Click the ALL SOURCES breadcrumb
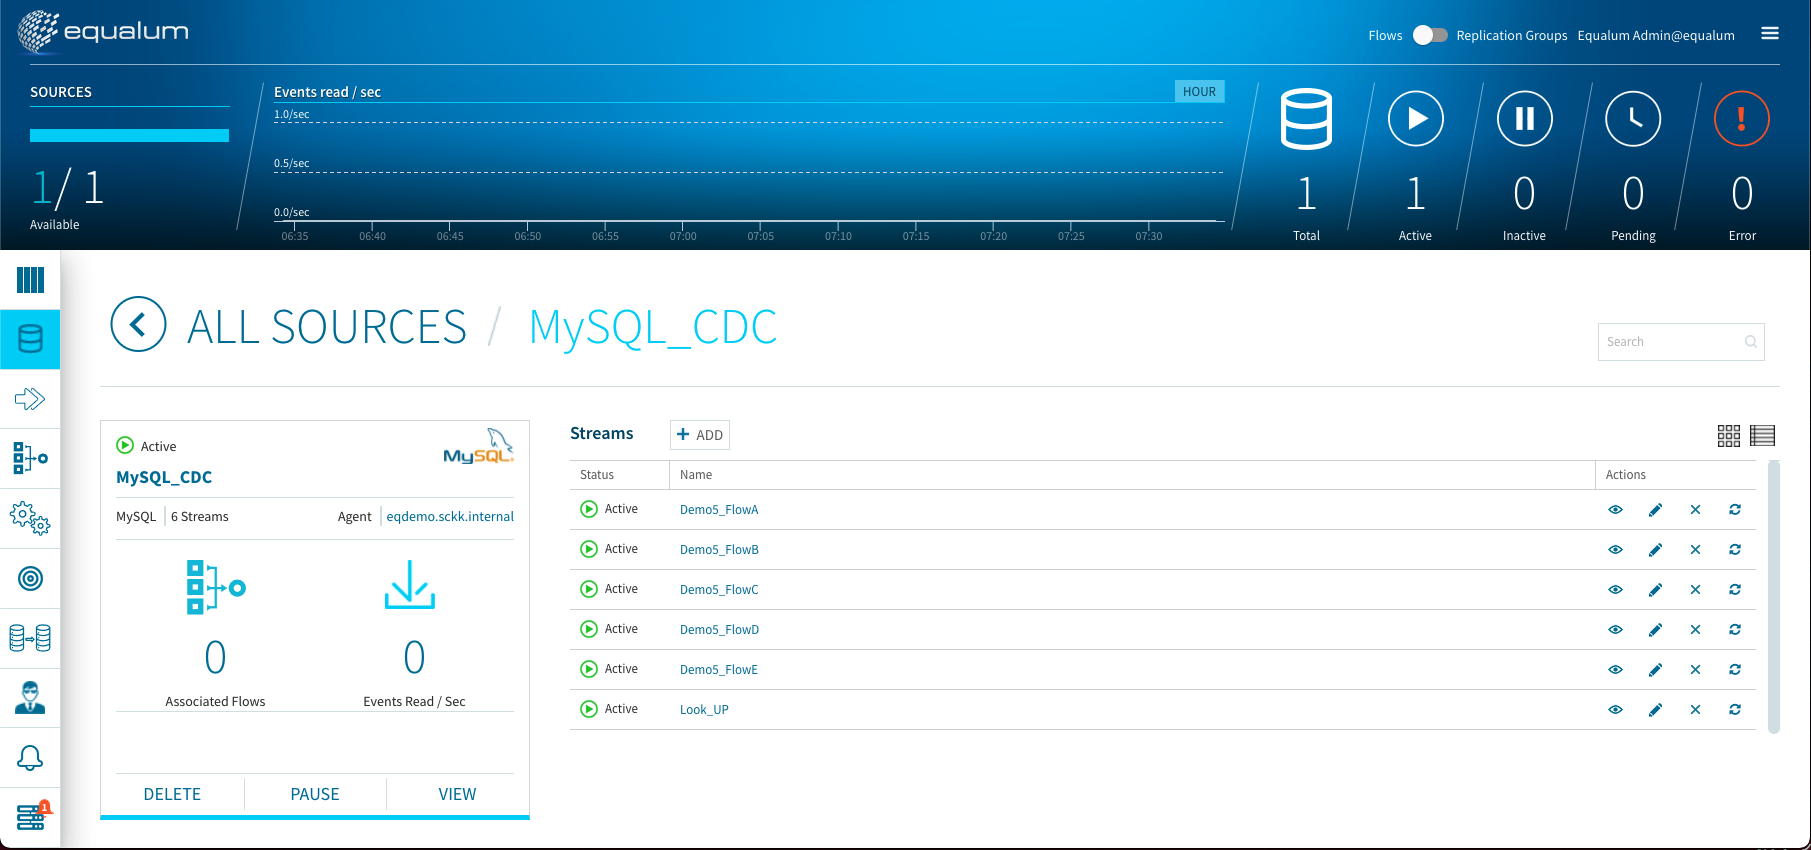Viewport: 1811px width, 850px height. [327, 327]
